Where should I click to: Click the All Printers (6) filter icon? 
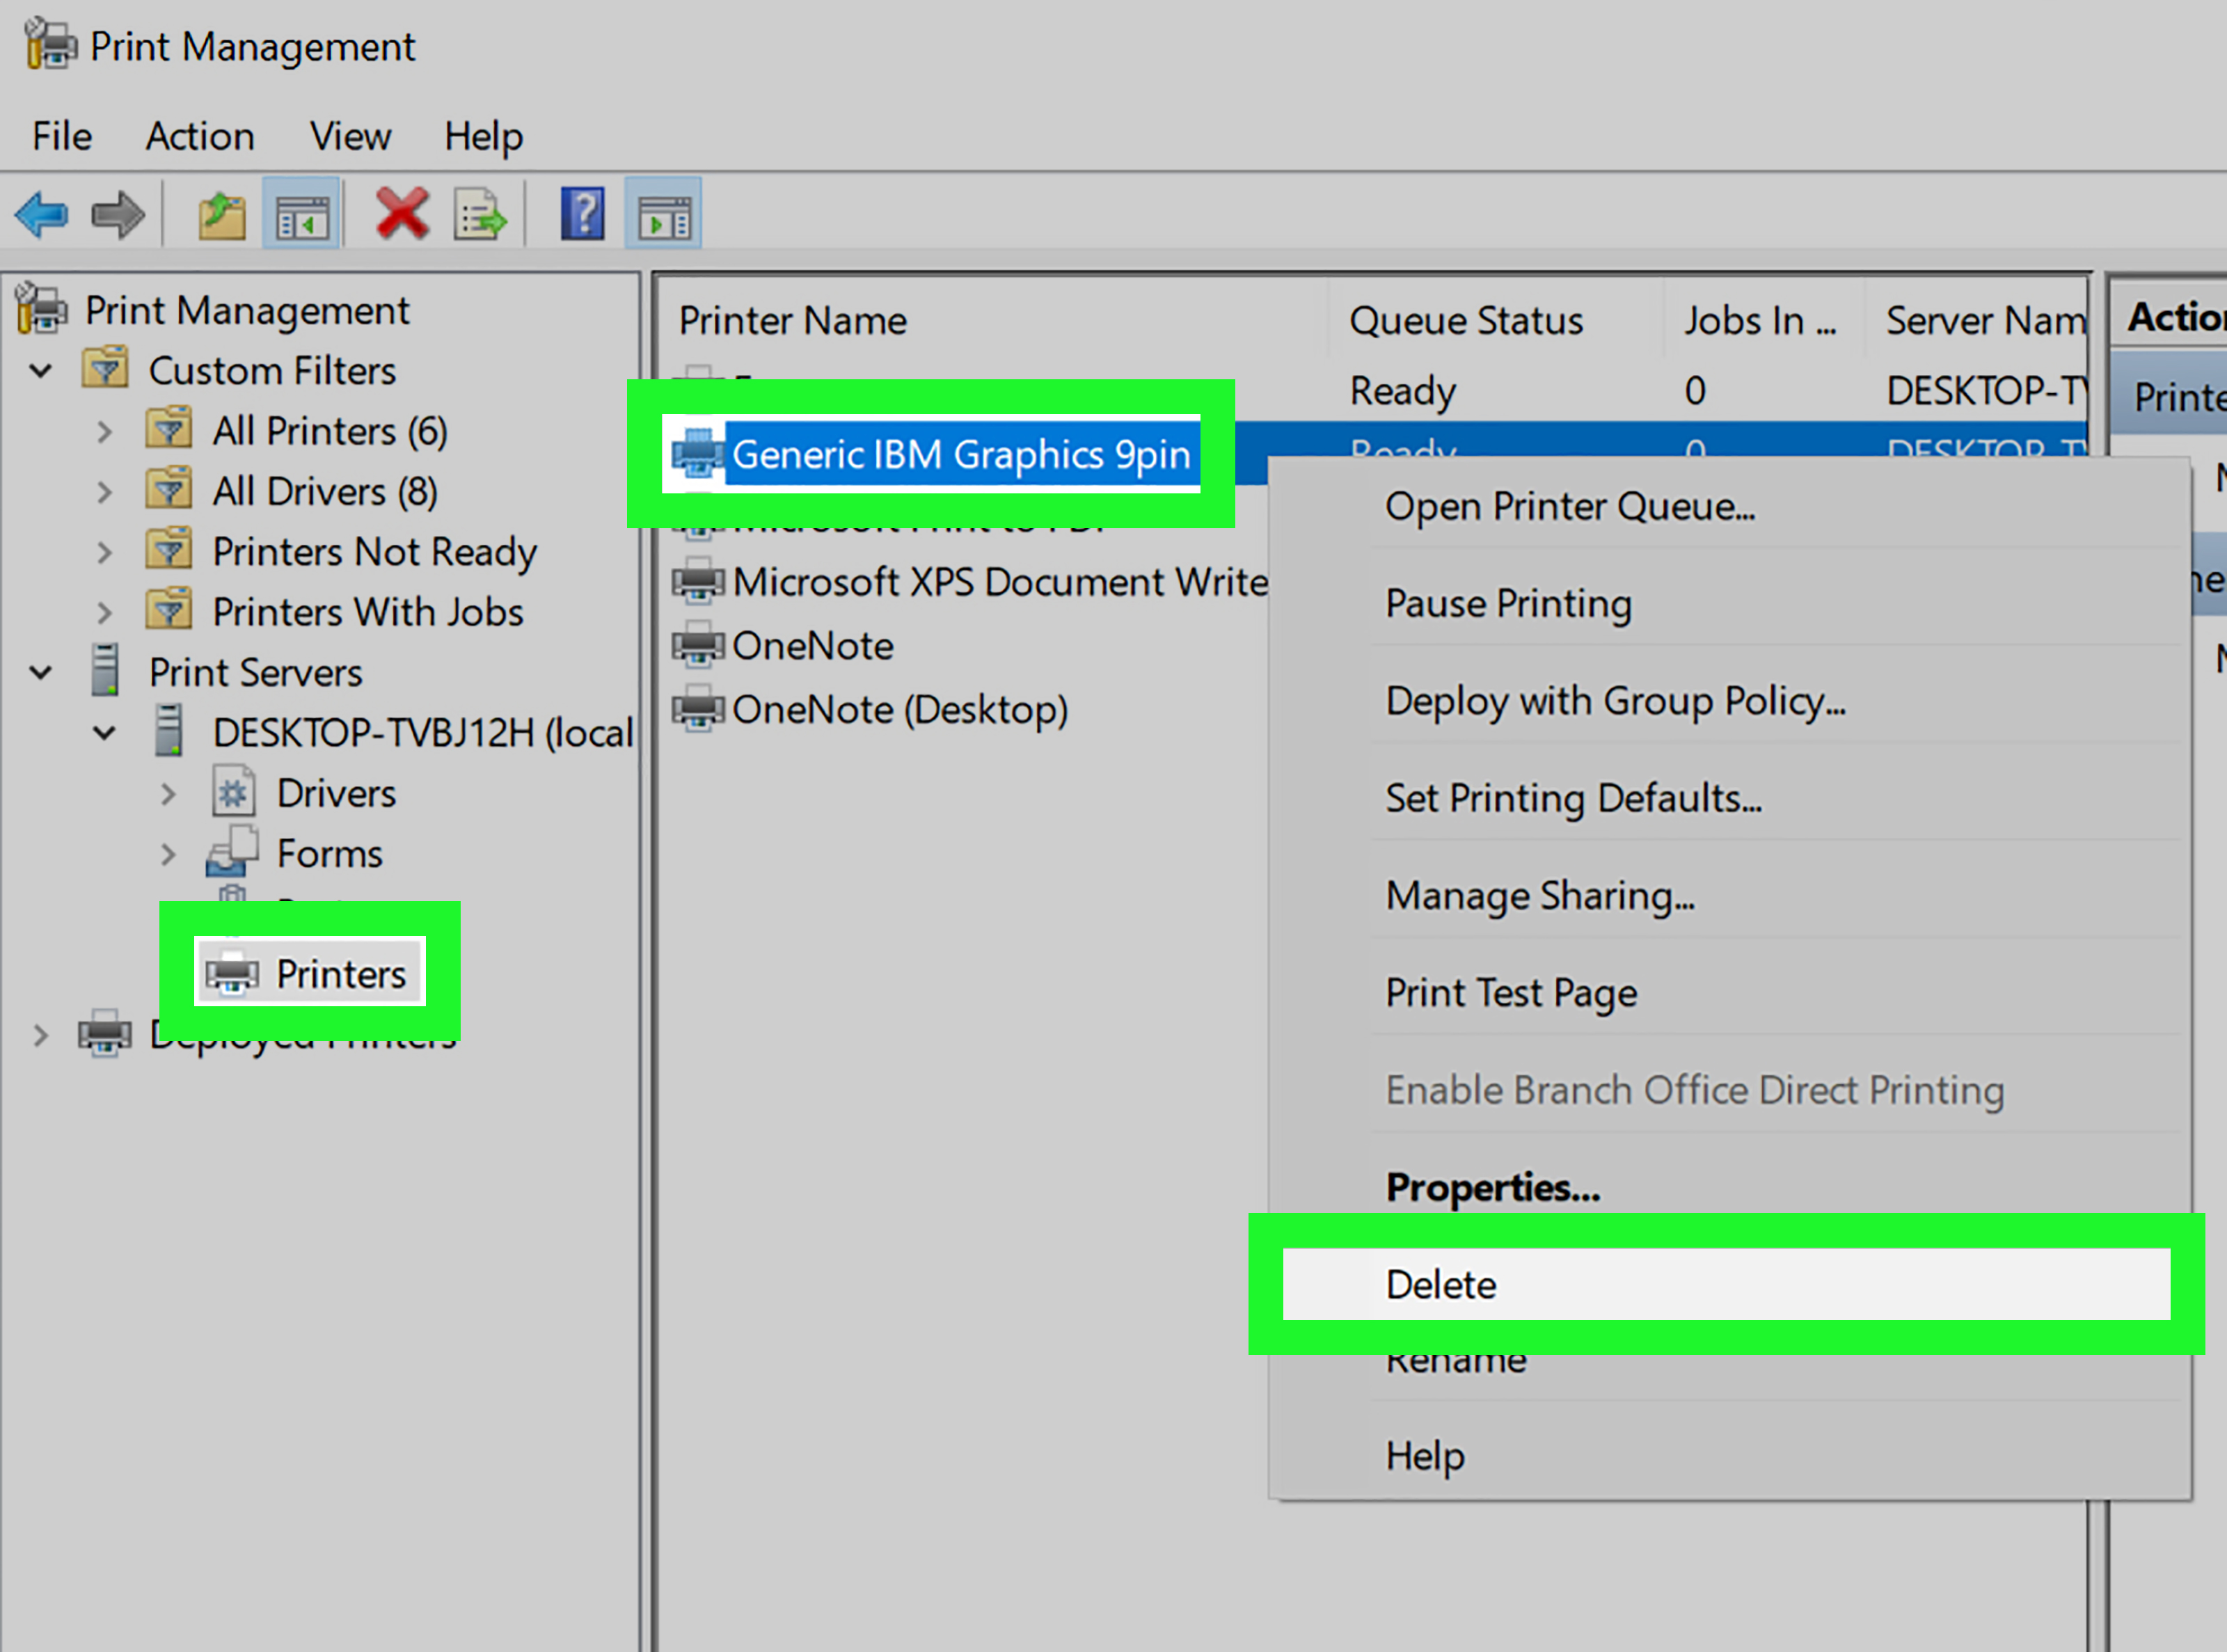[169, 429]
